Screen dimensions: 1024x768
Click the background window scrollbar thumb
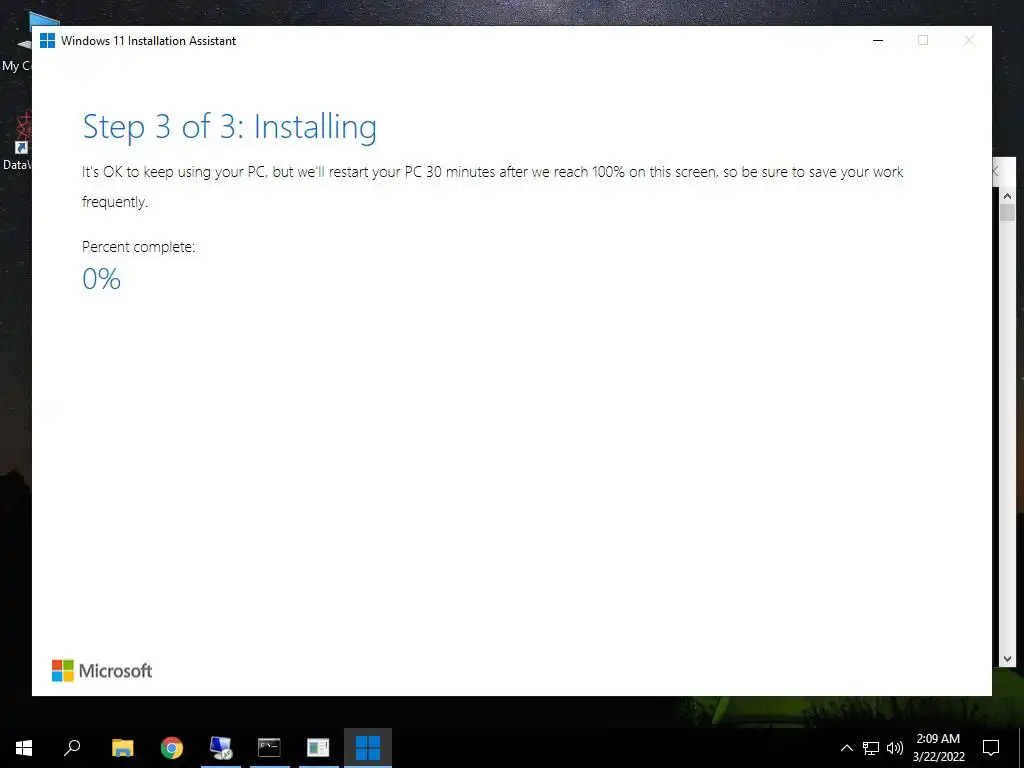[x=1007, y=213]
